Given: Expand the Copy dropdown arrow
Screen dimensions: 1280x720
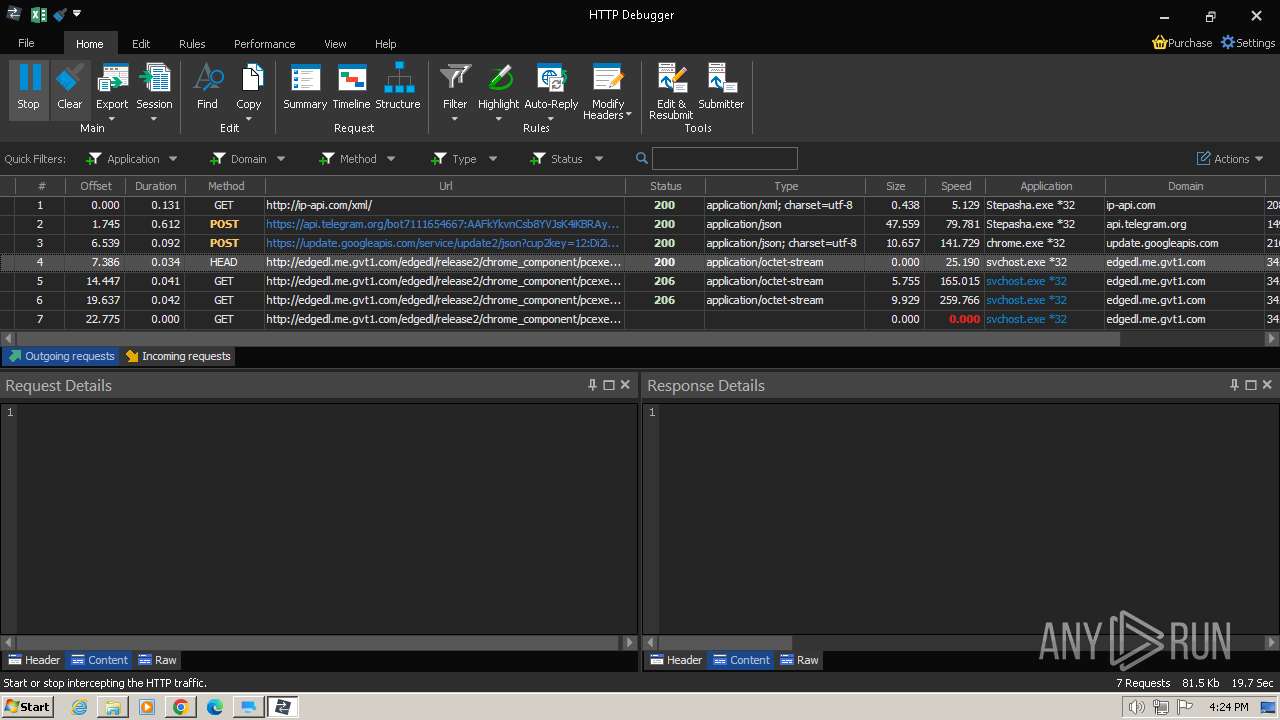Looking at the screenshot, I should [x=249, y=119].
